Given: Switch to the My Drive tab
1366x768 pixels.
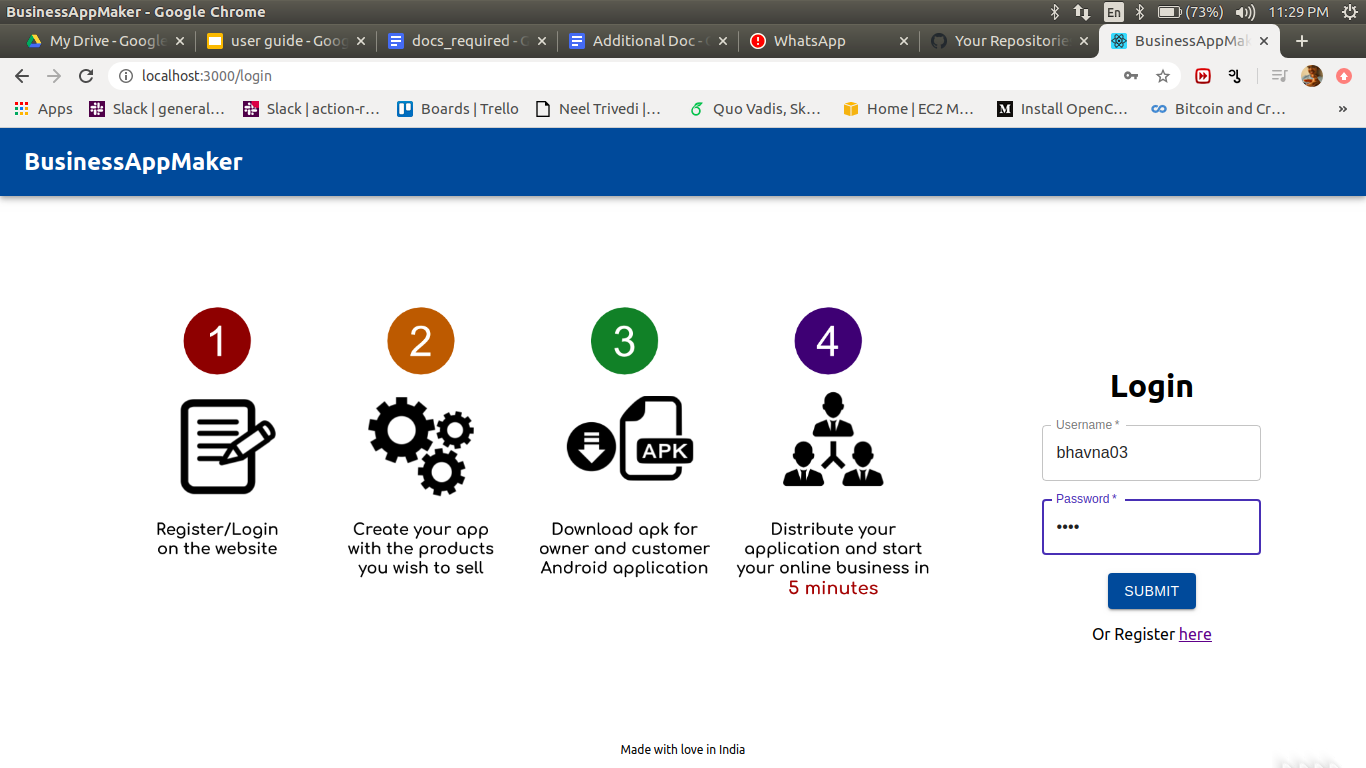Looking at the screenshot, I should tap(105, 41).
